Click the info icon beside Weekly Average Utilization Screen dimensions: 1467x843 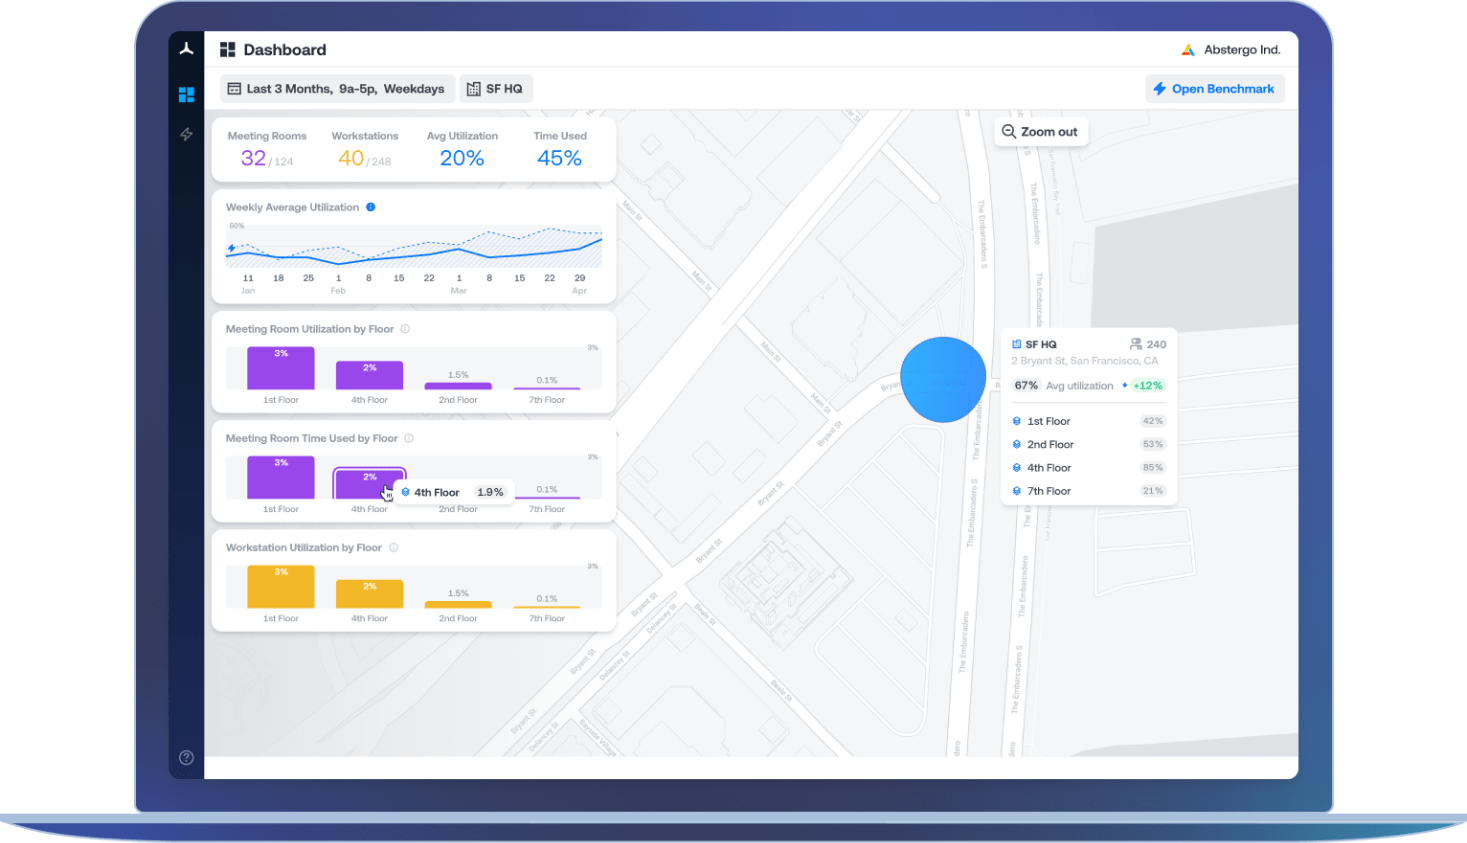coord(371,207)
